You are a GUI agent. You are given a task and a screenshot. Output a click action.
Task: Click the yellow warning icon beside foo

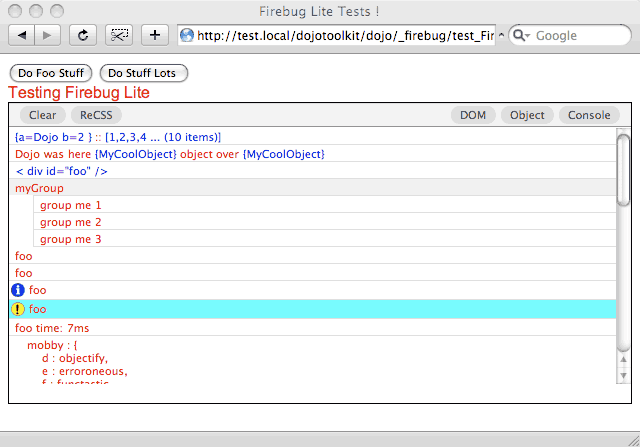pos(18,309)
